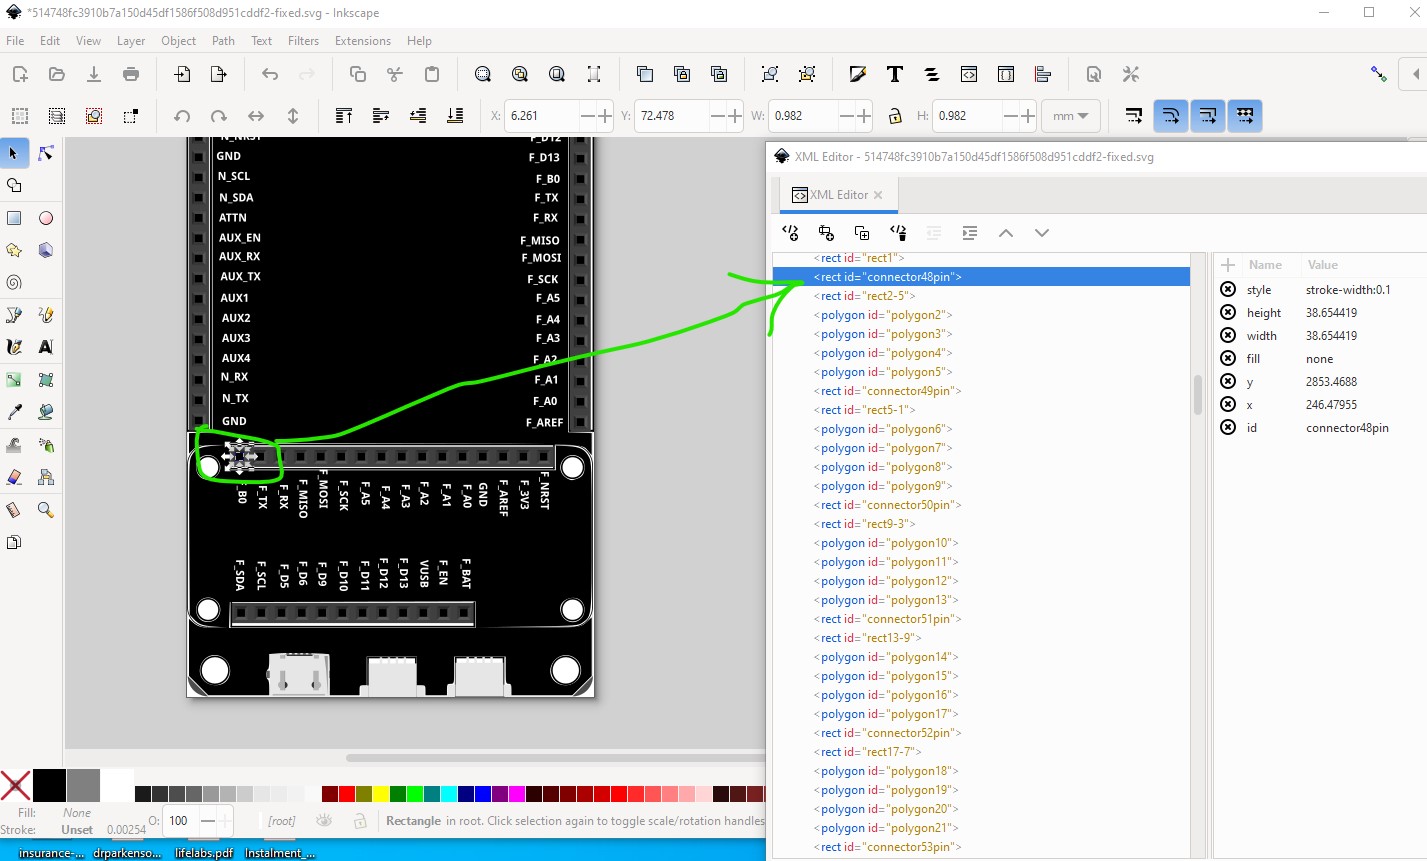Image resolution: width=1427 pixels, height=861 pixels.
Task: Increase the Y position value
Action: (x=735, y=116)
